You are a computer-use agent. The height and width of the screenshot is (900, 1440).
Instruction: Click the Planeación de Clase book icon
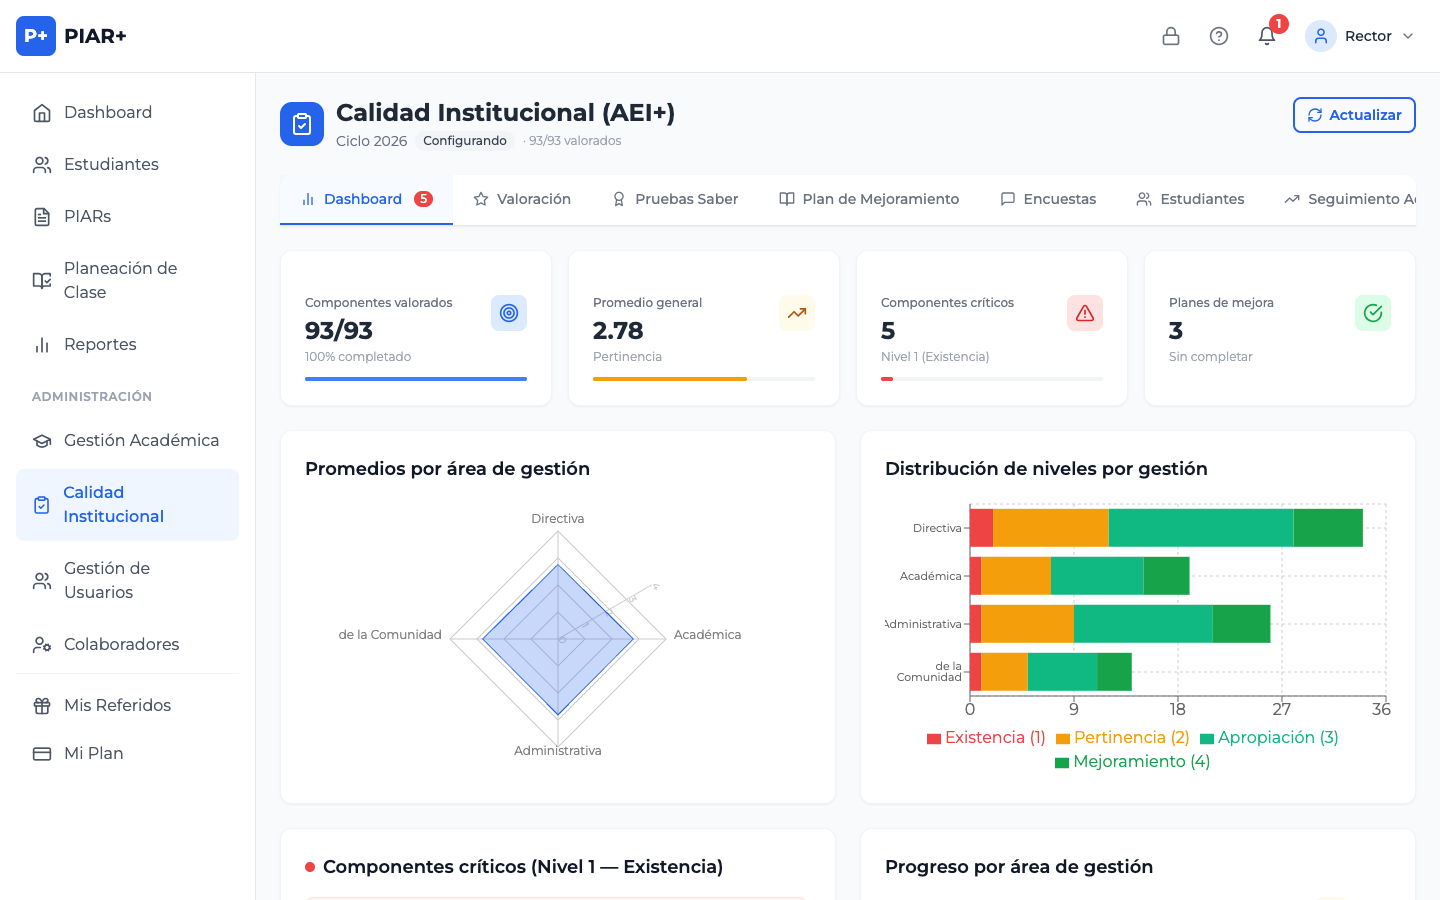tap(42, 280)
